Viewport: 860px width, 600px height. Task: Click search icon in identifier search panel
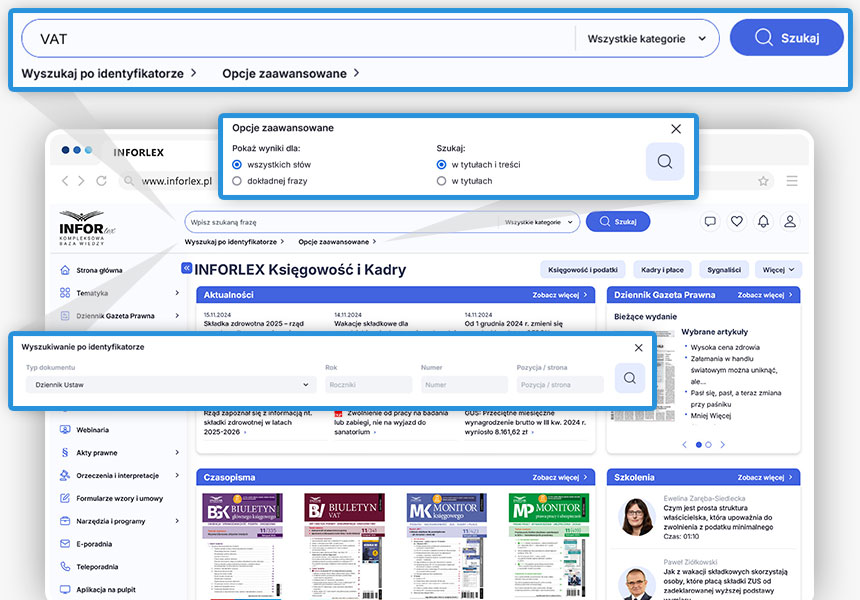click(629, 378)
